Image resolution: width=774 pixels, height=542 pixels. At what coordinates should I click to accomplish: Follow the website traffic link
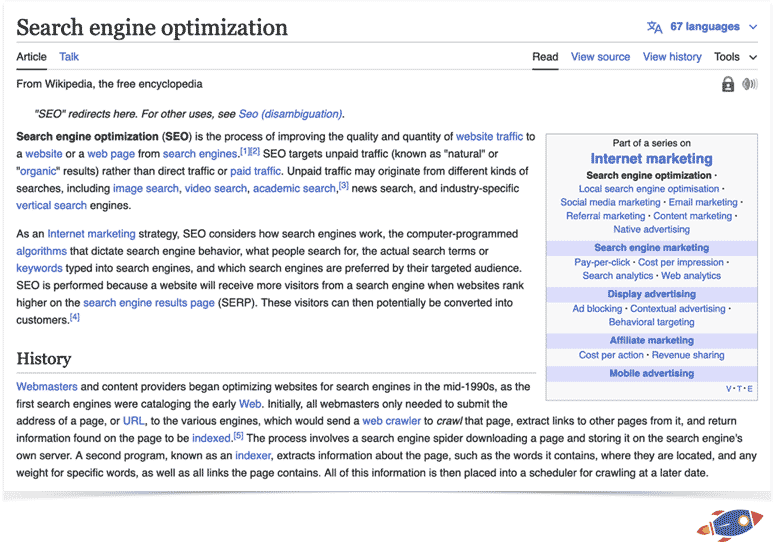[489, 137]
